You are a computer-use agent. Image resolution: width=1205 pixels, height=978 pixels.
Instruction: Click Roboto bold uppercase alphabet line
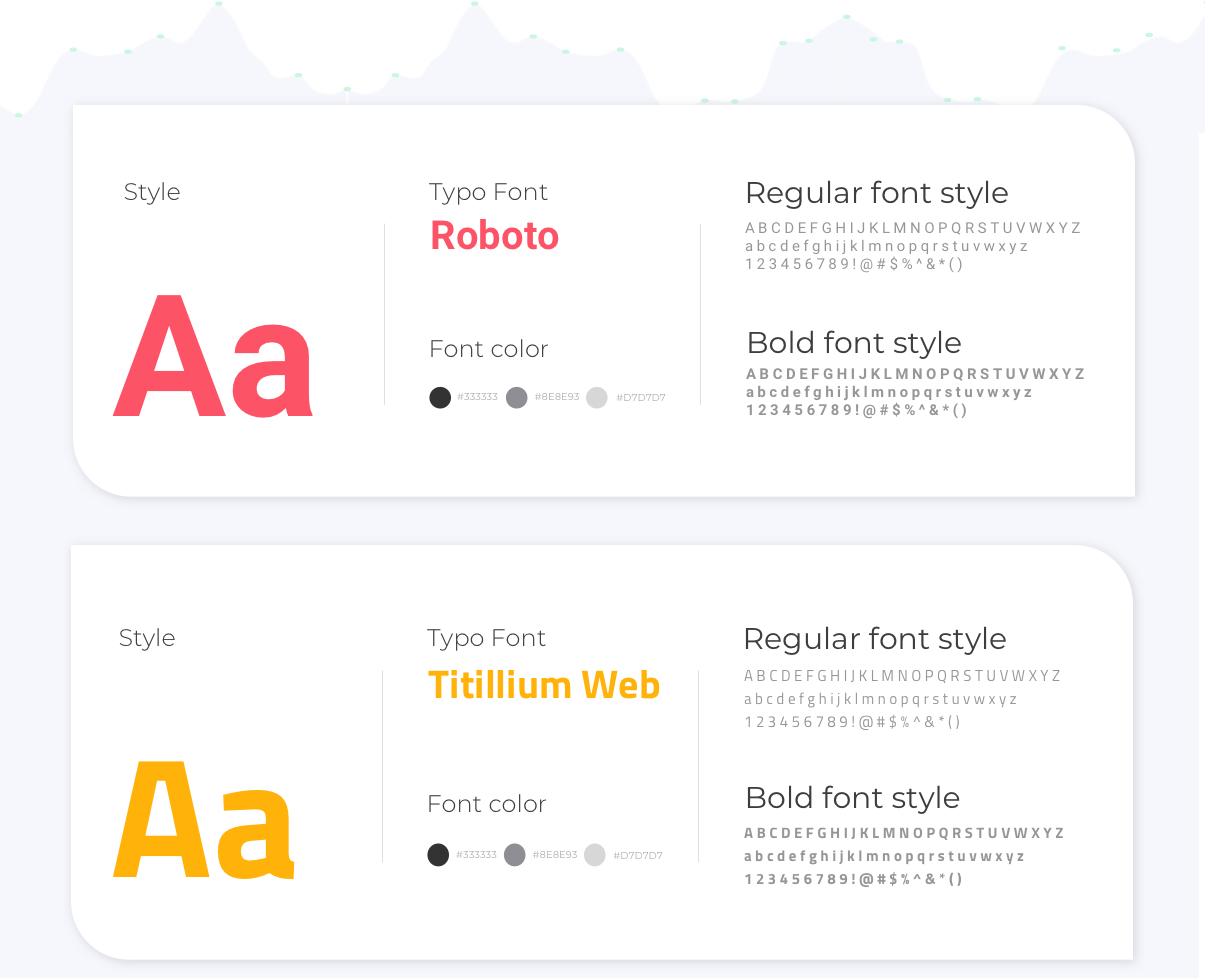point(916,374)
